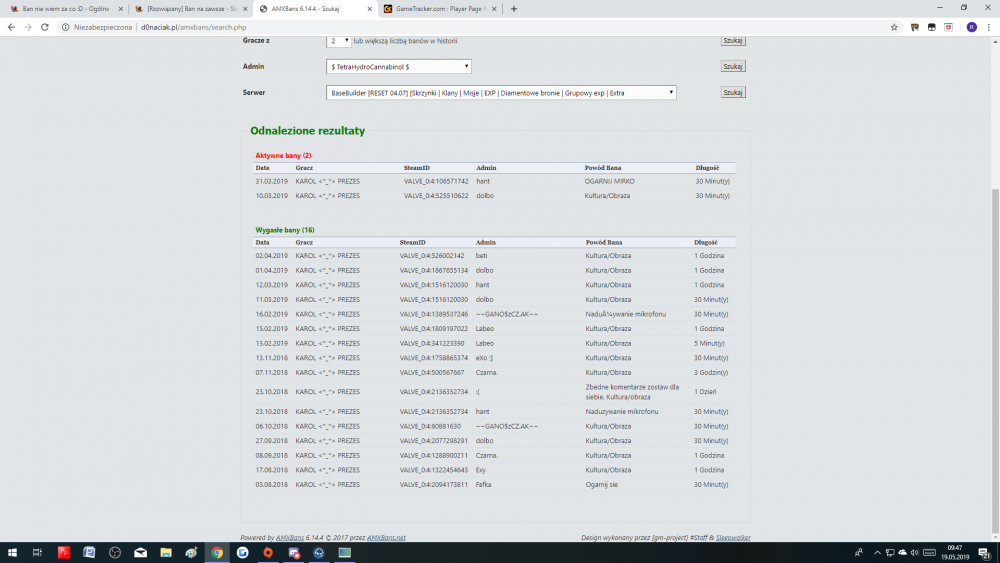The width and height of the screenshot is (1000, 563).
Task: Click Szukaj button next to Serwer
Action: 733,92
